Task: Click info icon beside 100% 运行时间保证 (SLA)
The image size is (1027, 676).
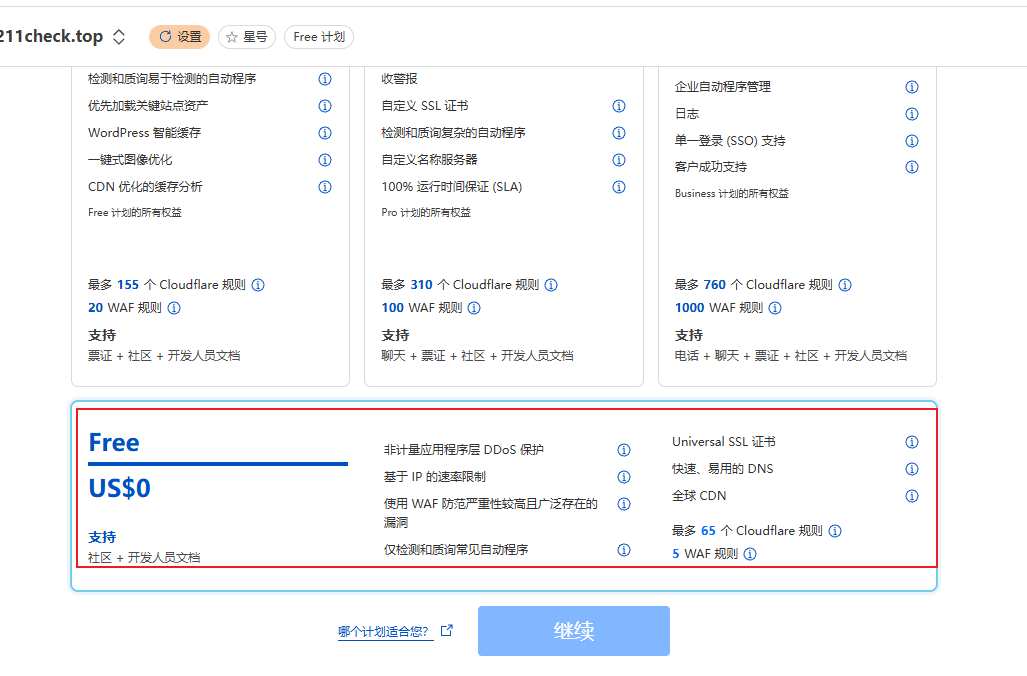Action: [619, 187]
